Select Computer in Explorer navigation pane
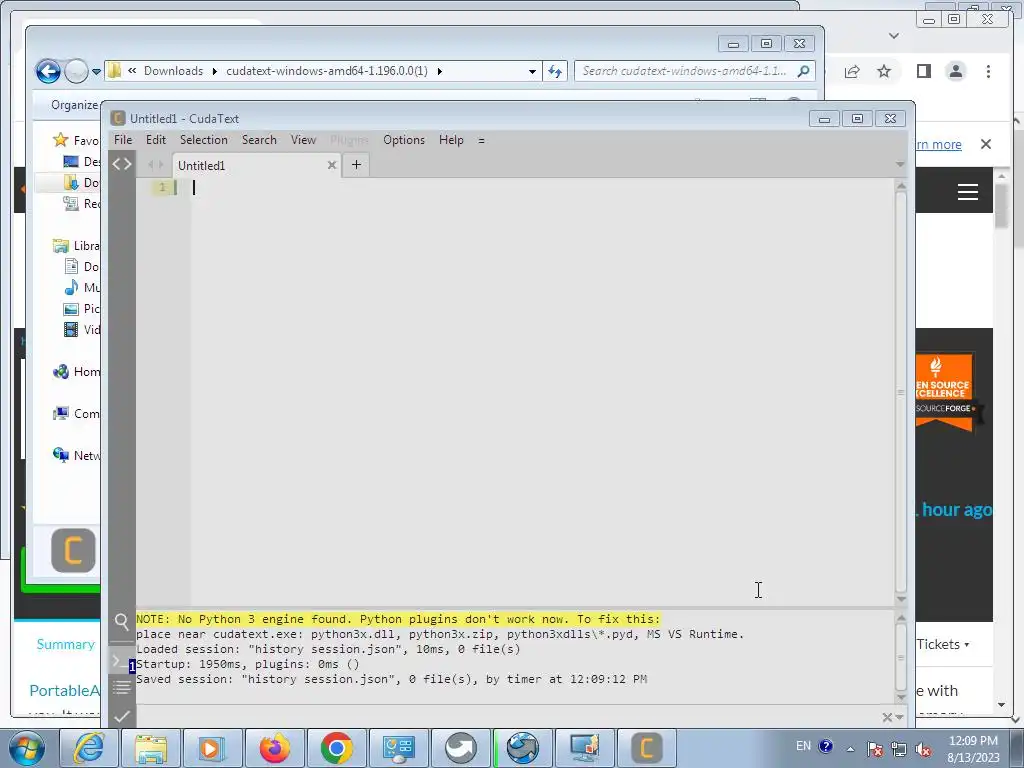 tap(77, 413)
